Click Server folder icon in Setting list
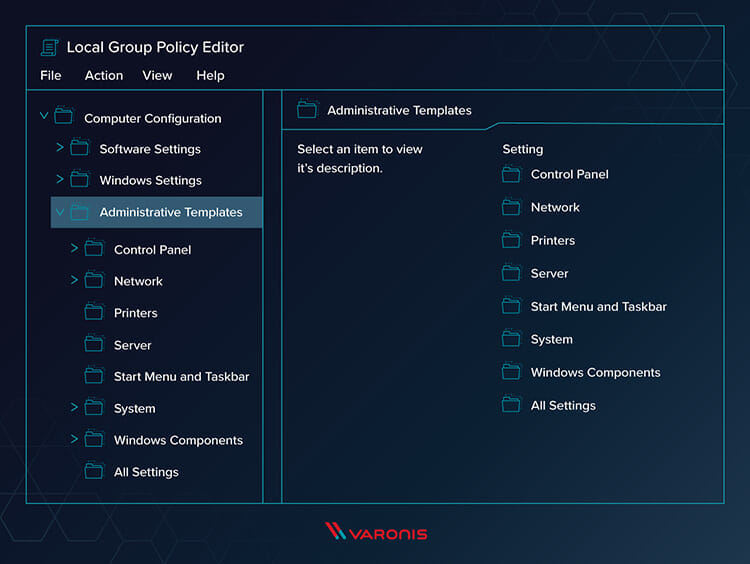 coord(511,272)
